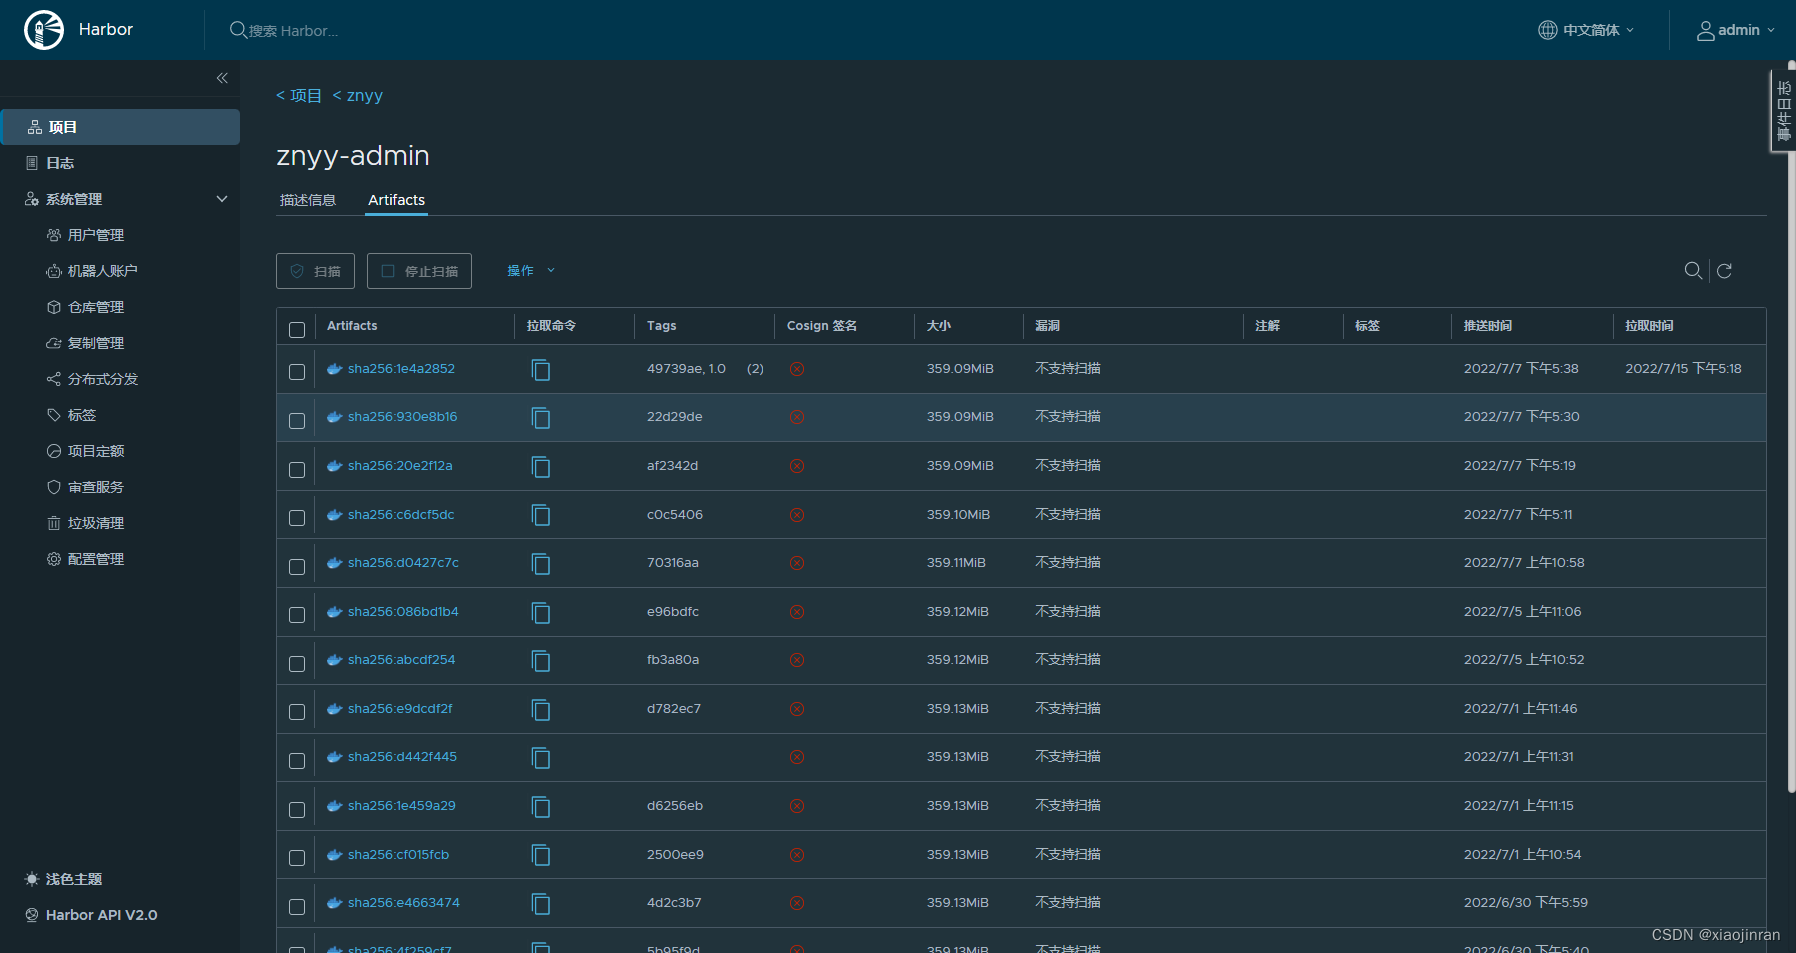The image size is (1796, 953).
Task: Toggle select-all artifacts checkbox
Action: (297, 330)
